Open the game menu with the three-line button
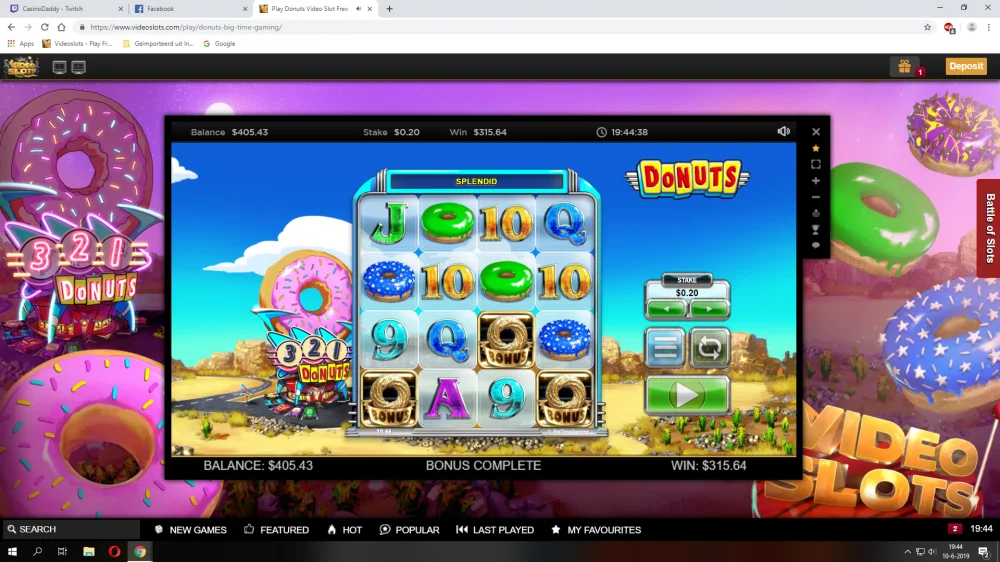 [x=665, y=348]
